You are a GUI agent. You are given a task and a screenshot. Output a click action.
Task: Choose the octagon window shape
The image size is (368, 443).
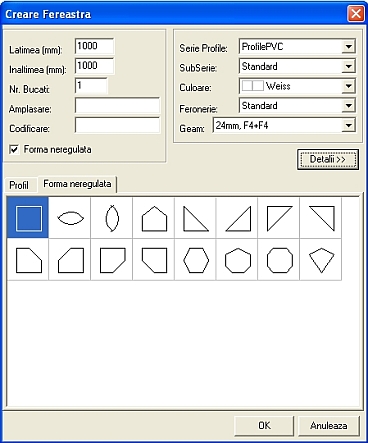click(279, 260)
